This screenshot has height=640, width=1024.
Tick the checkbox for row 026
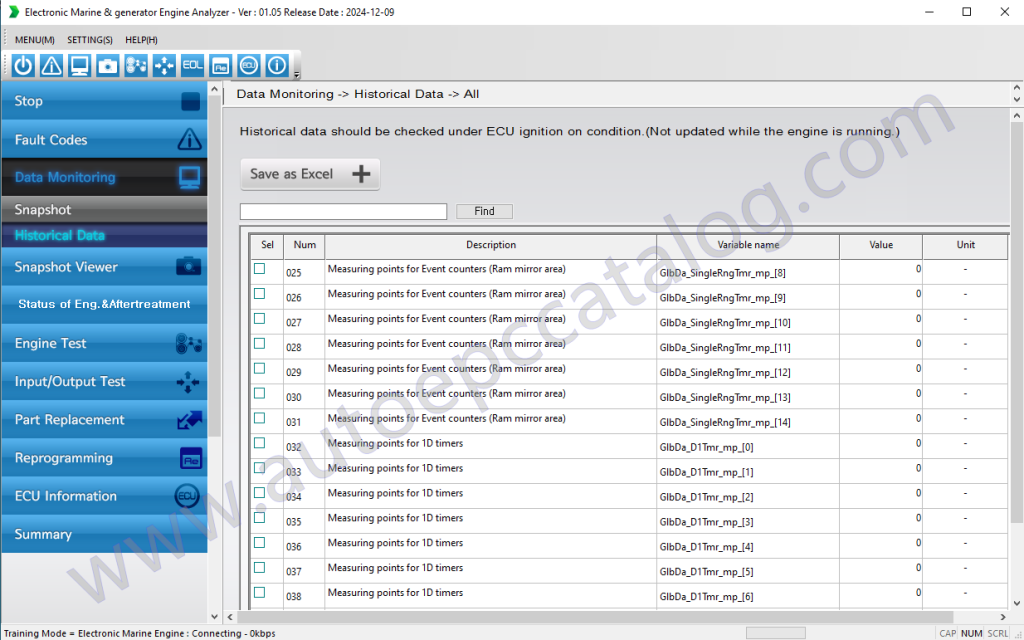pos(259,293)
